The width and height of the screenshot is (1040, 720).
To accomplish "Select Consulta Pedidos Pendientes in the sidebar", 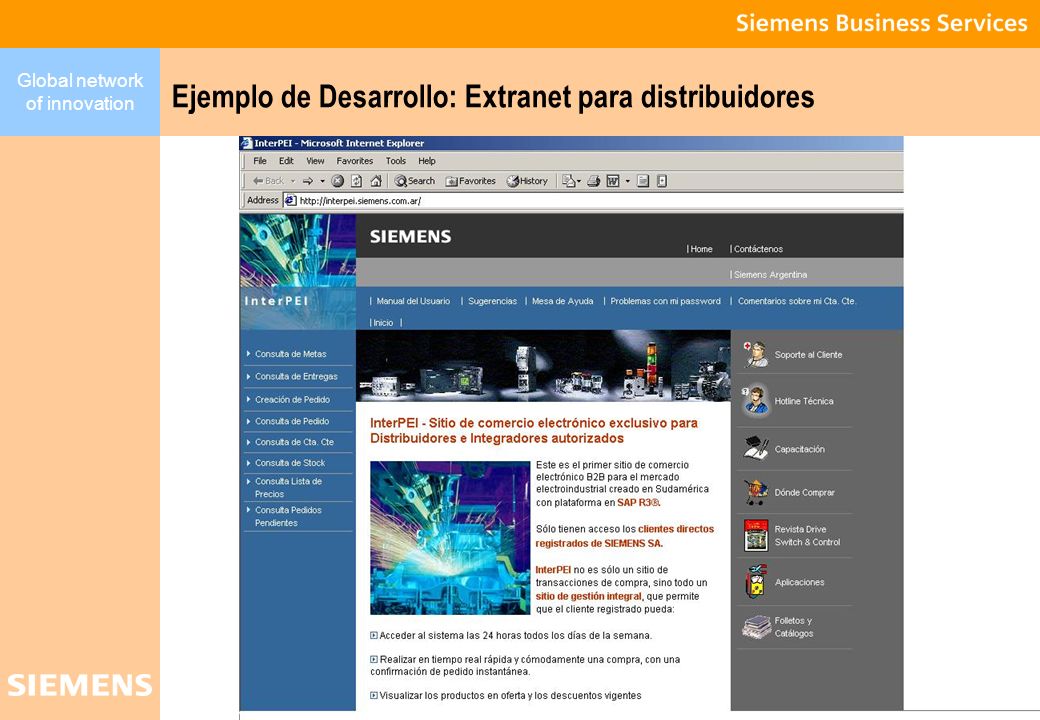I will pyautogui.click(x=289, y=516).
